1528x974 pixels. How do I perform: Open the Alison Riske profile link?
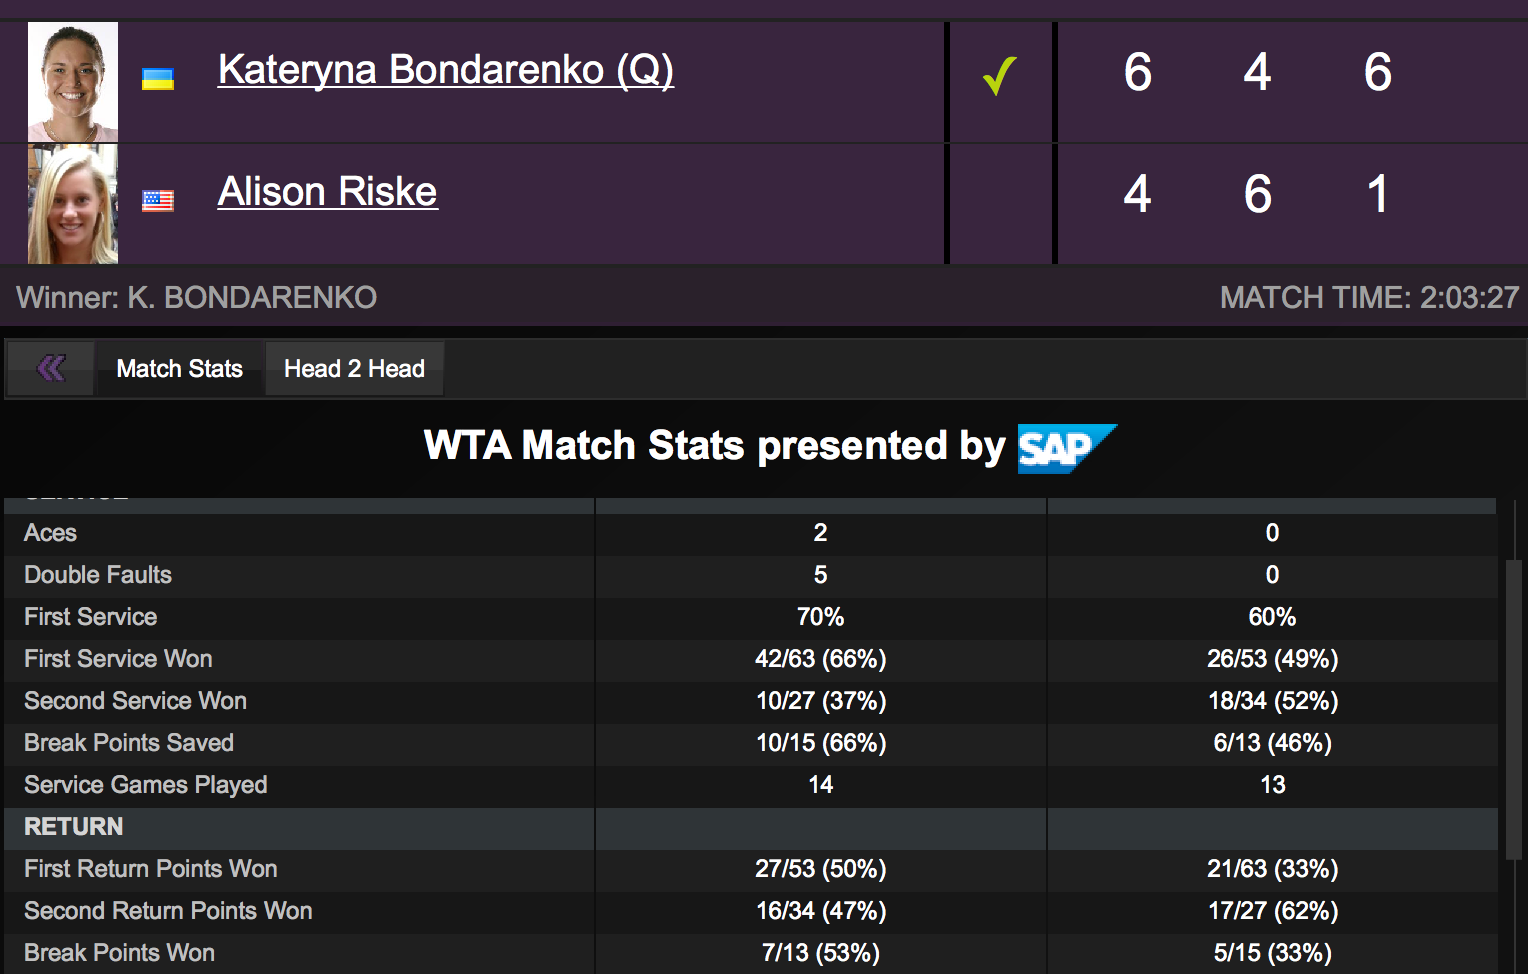click(327, 192)
